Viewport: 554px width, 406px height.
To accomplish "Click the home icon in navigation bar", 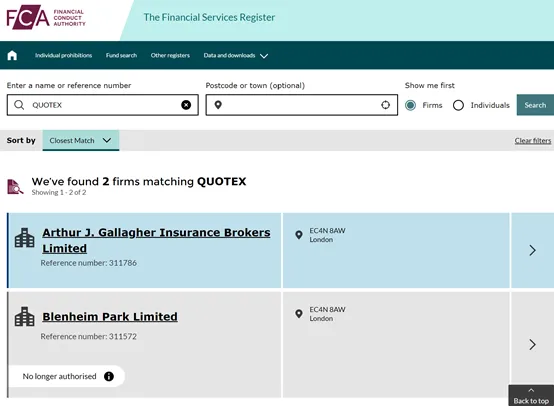I will point(12,55).
